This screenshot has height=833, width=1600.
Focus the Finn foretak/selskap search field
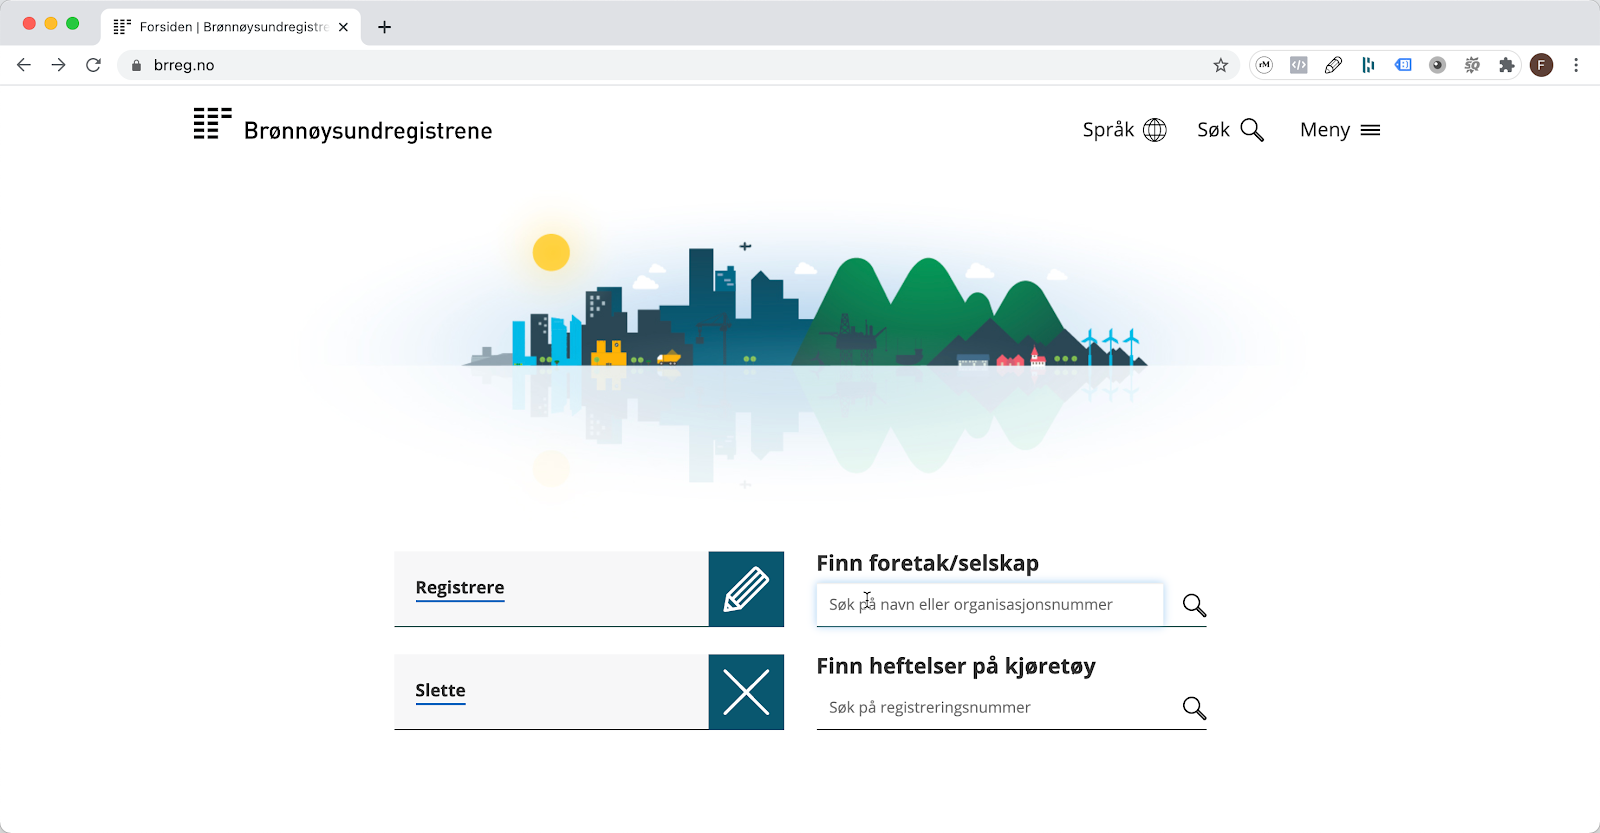tap(989, 605)
